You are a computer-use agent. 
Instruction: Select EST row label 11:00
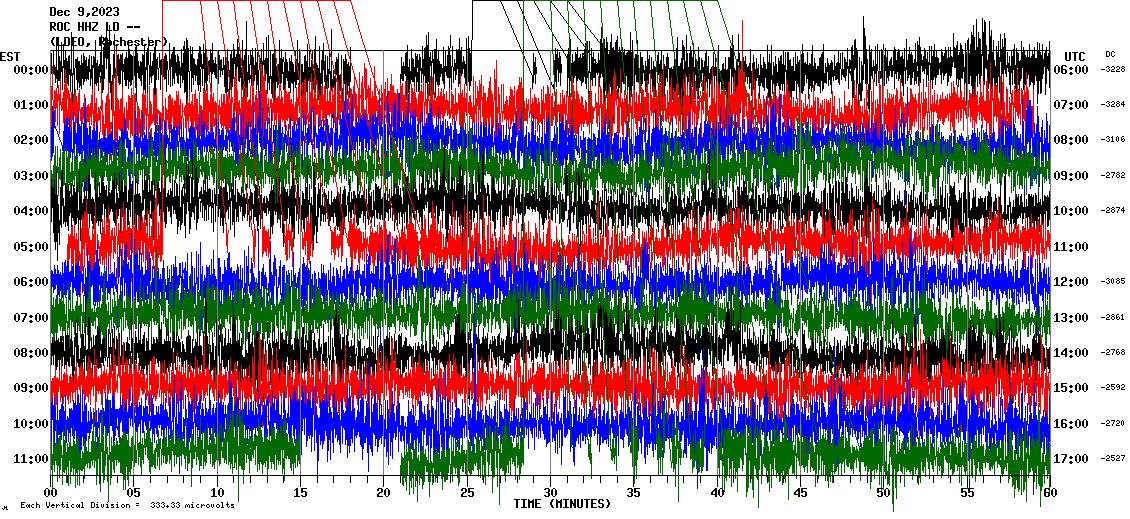30,458
